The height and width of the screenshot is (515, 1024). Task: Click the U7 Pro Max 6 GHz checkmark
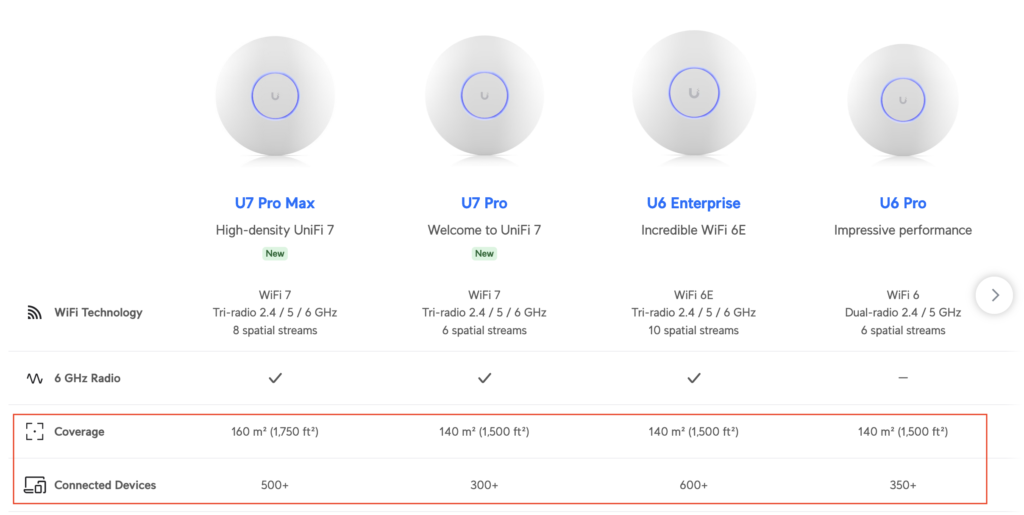275,378
